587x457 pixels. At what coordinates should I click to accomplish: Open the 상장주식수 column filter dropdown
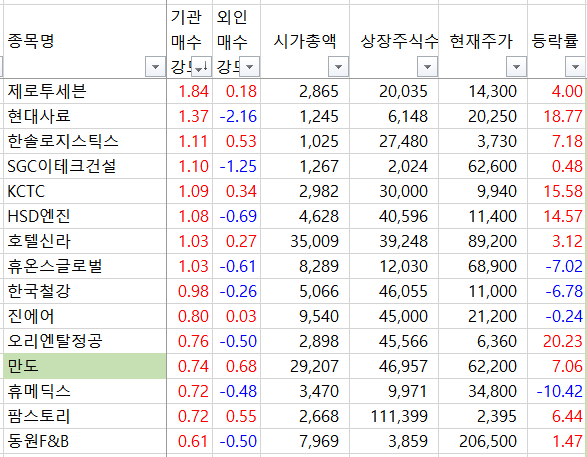[427, 67]
